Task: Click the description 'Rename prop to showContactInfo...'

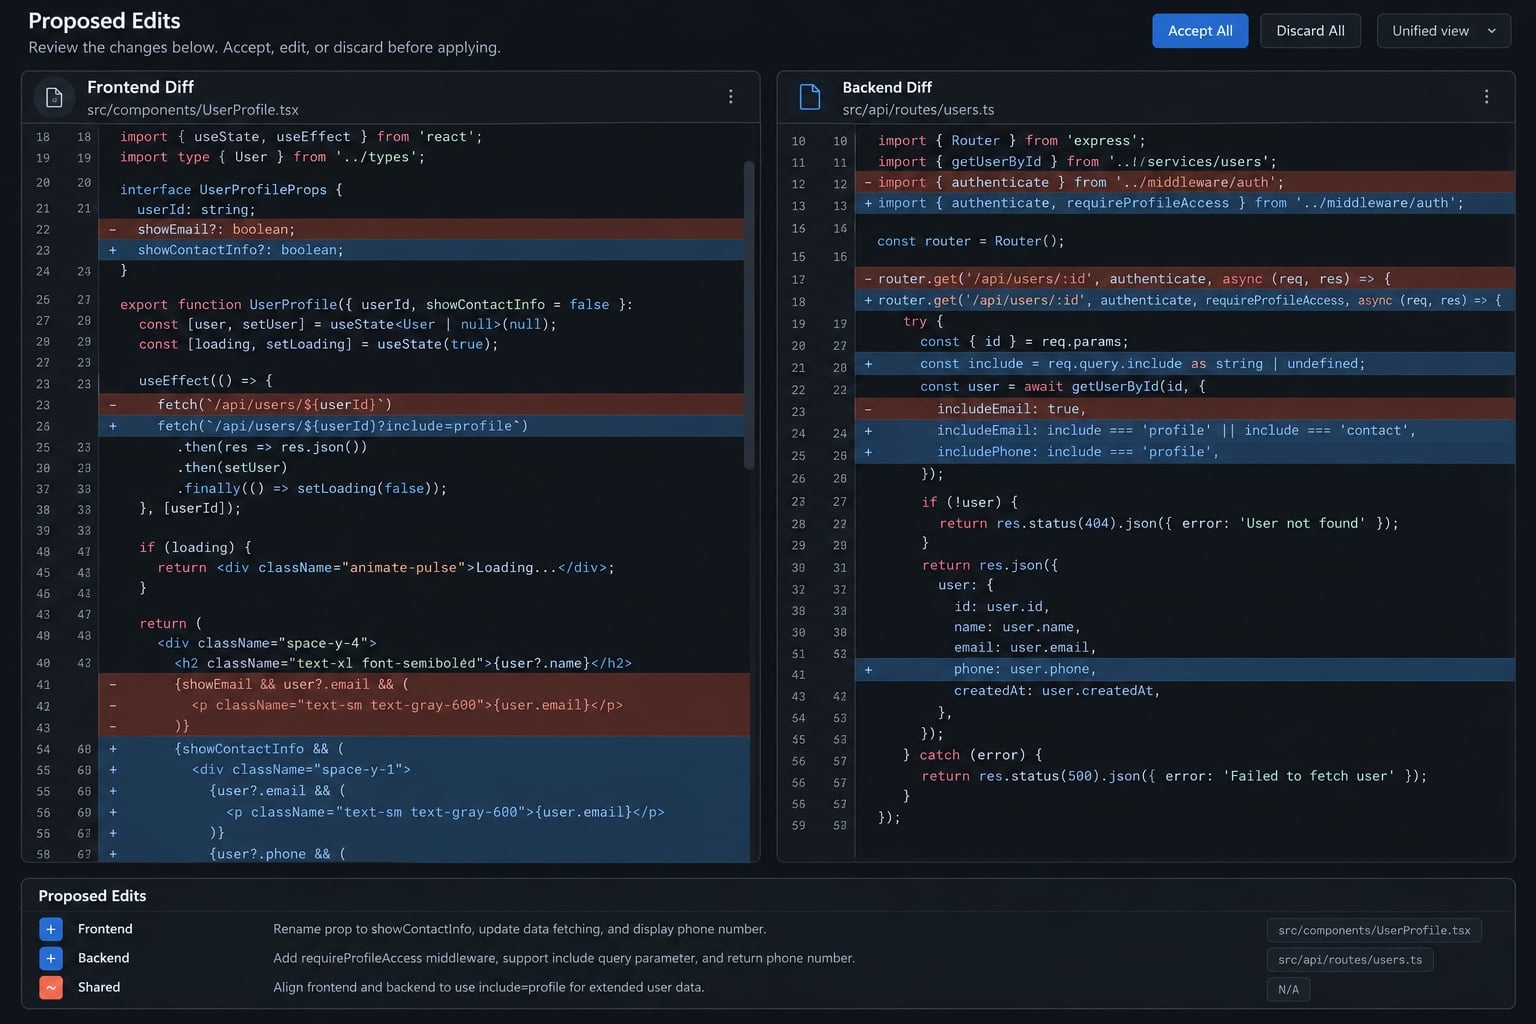Action: [x=519, y=929]
